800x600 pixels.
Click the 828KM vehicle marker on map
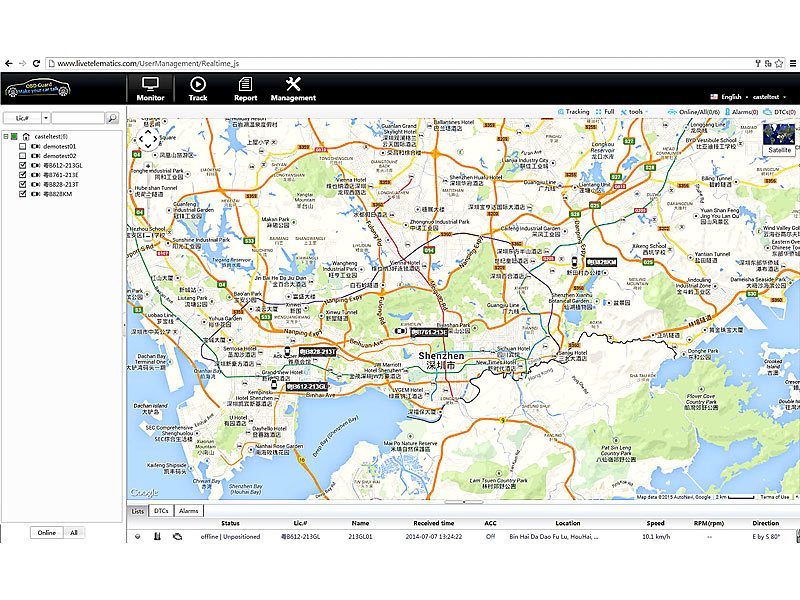(x=574, y=262)
